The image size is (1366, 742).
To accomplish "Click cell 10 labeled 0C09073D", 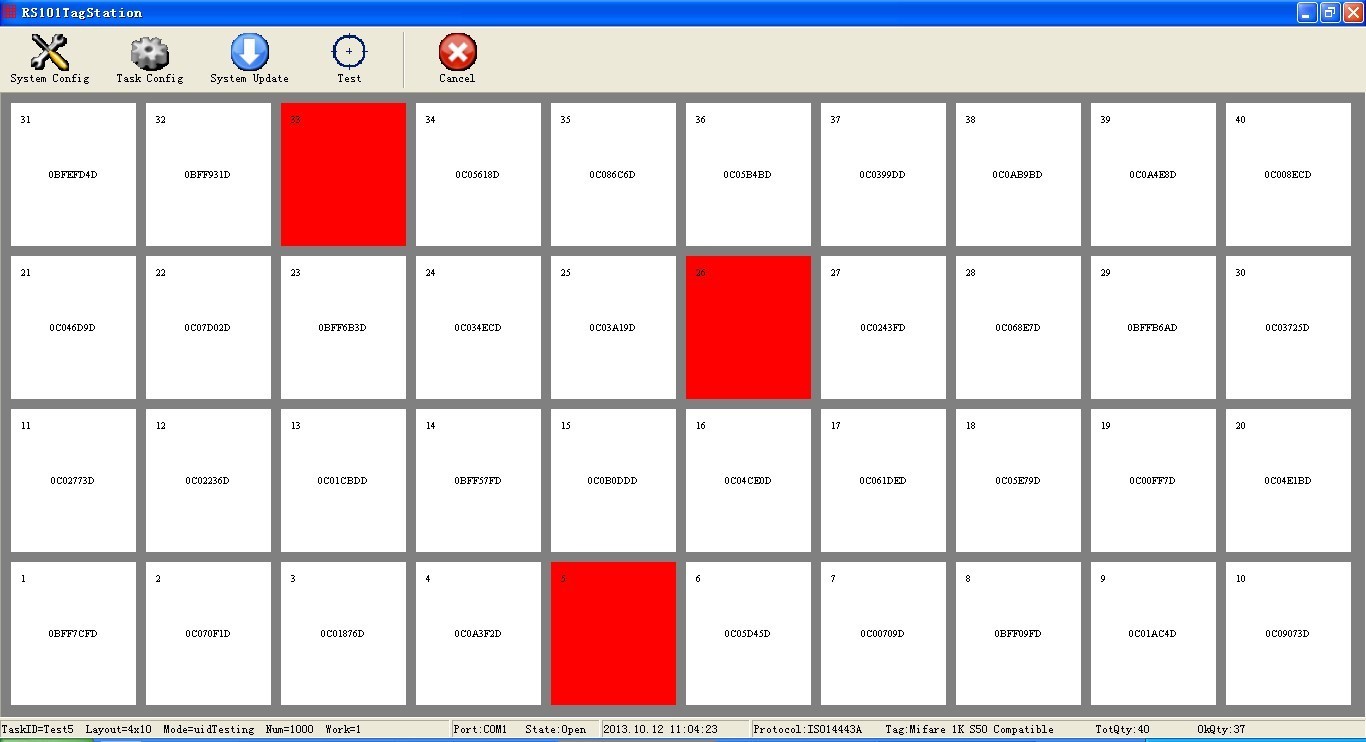I will [x=1288, y=633].
